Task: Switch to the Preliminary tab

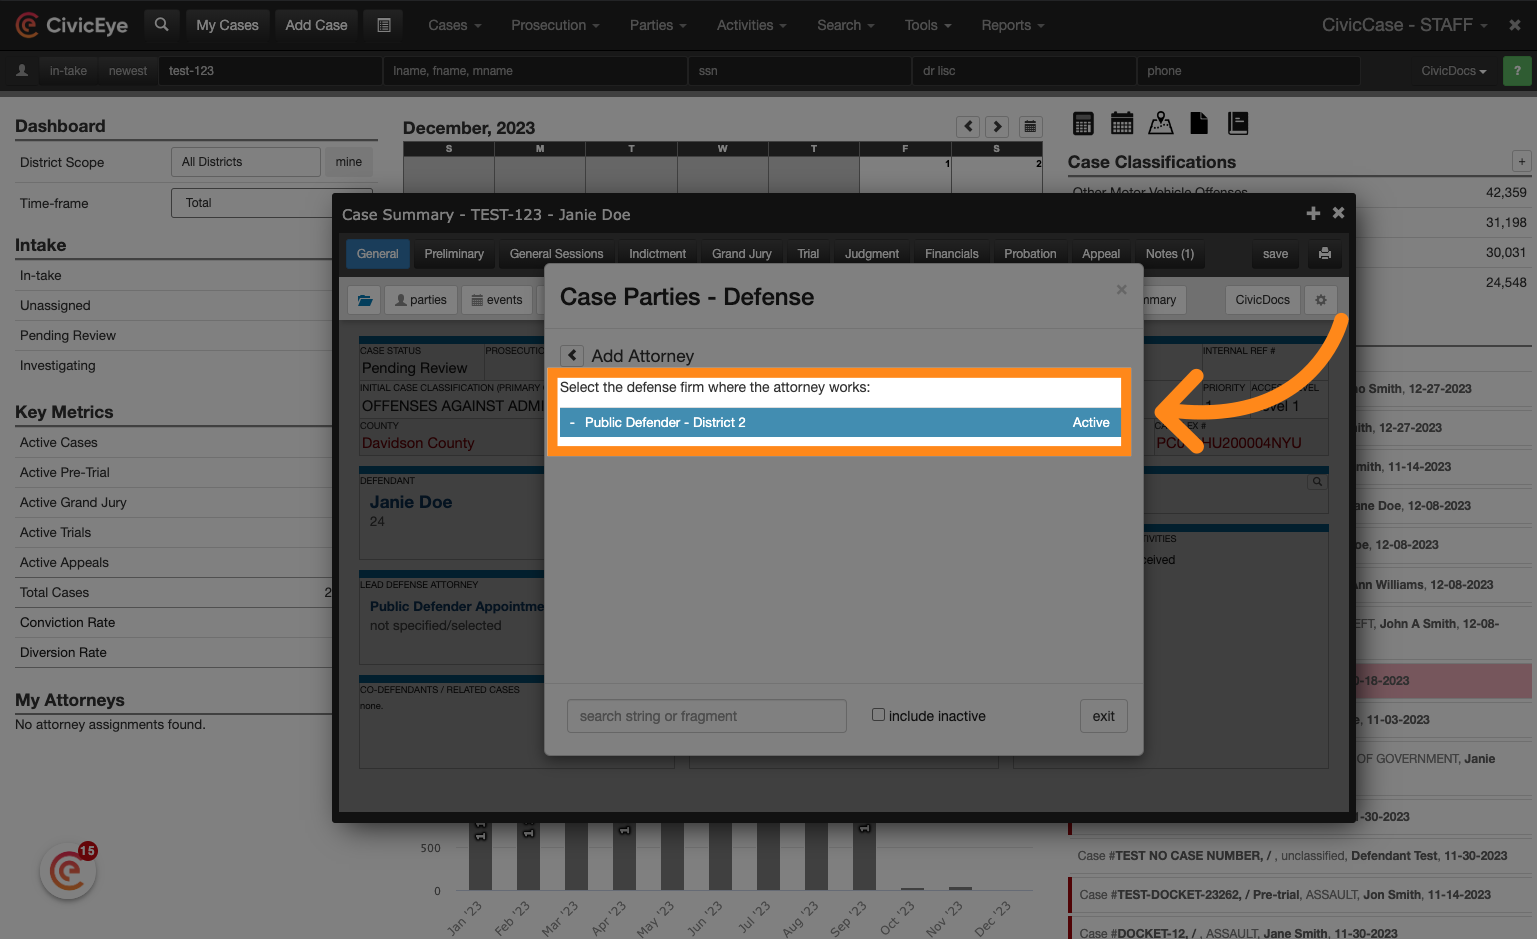Action: (454, 254)
